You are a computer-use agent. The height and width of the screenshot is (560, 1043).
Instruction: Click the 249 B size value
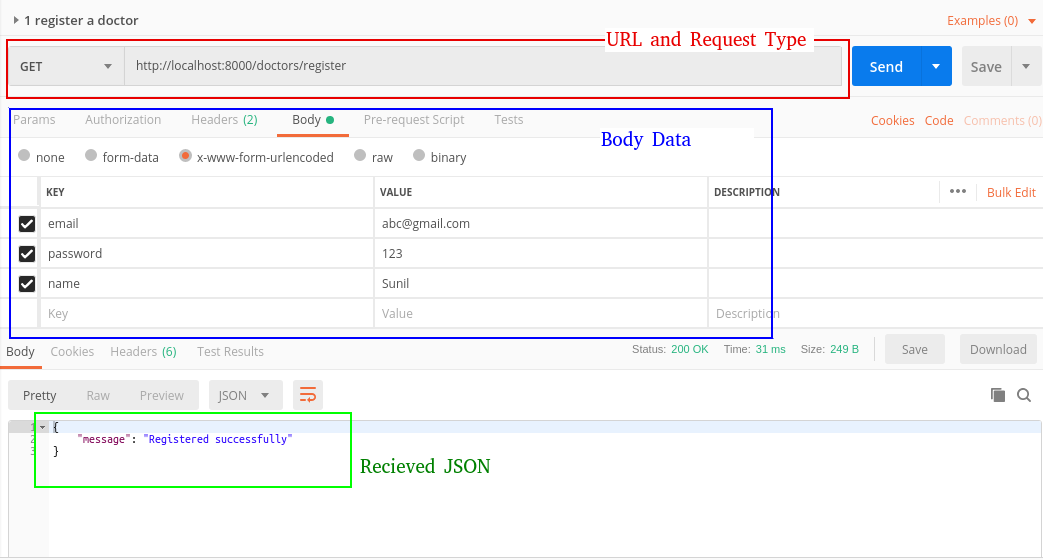(844, 349)
